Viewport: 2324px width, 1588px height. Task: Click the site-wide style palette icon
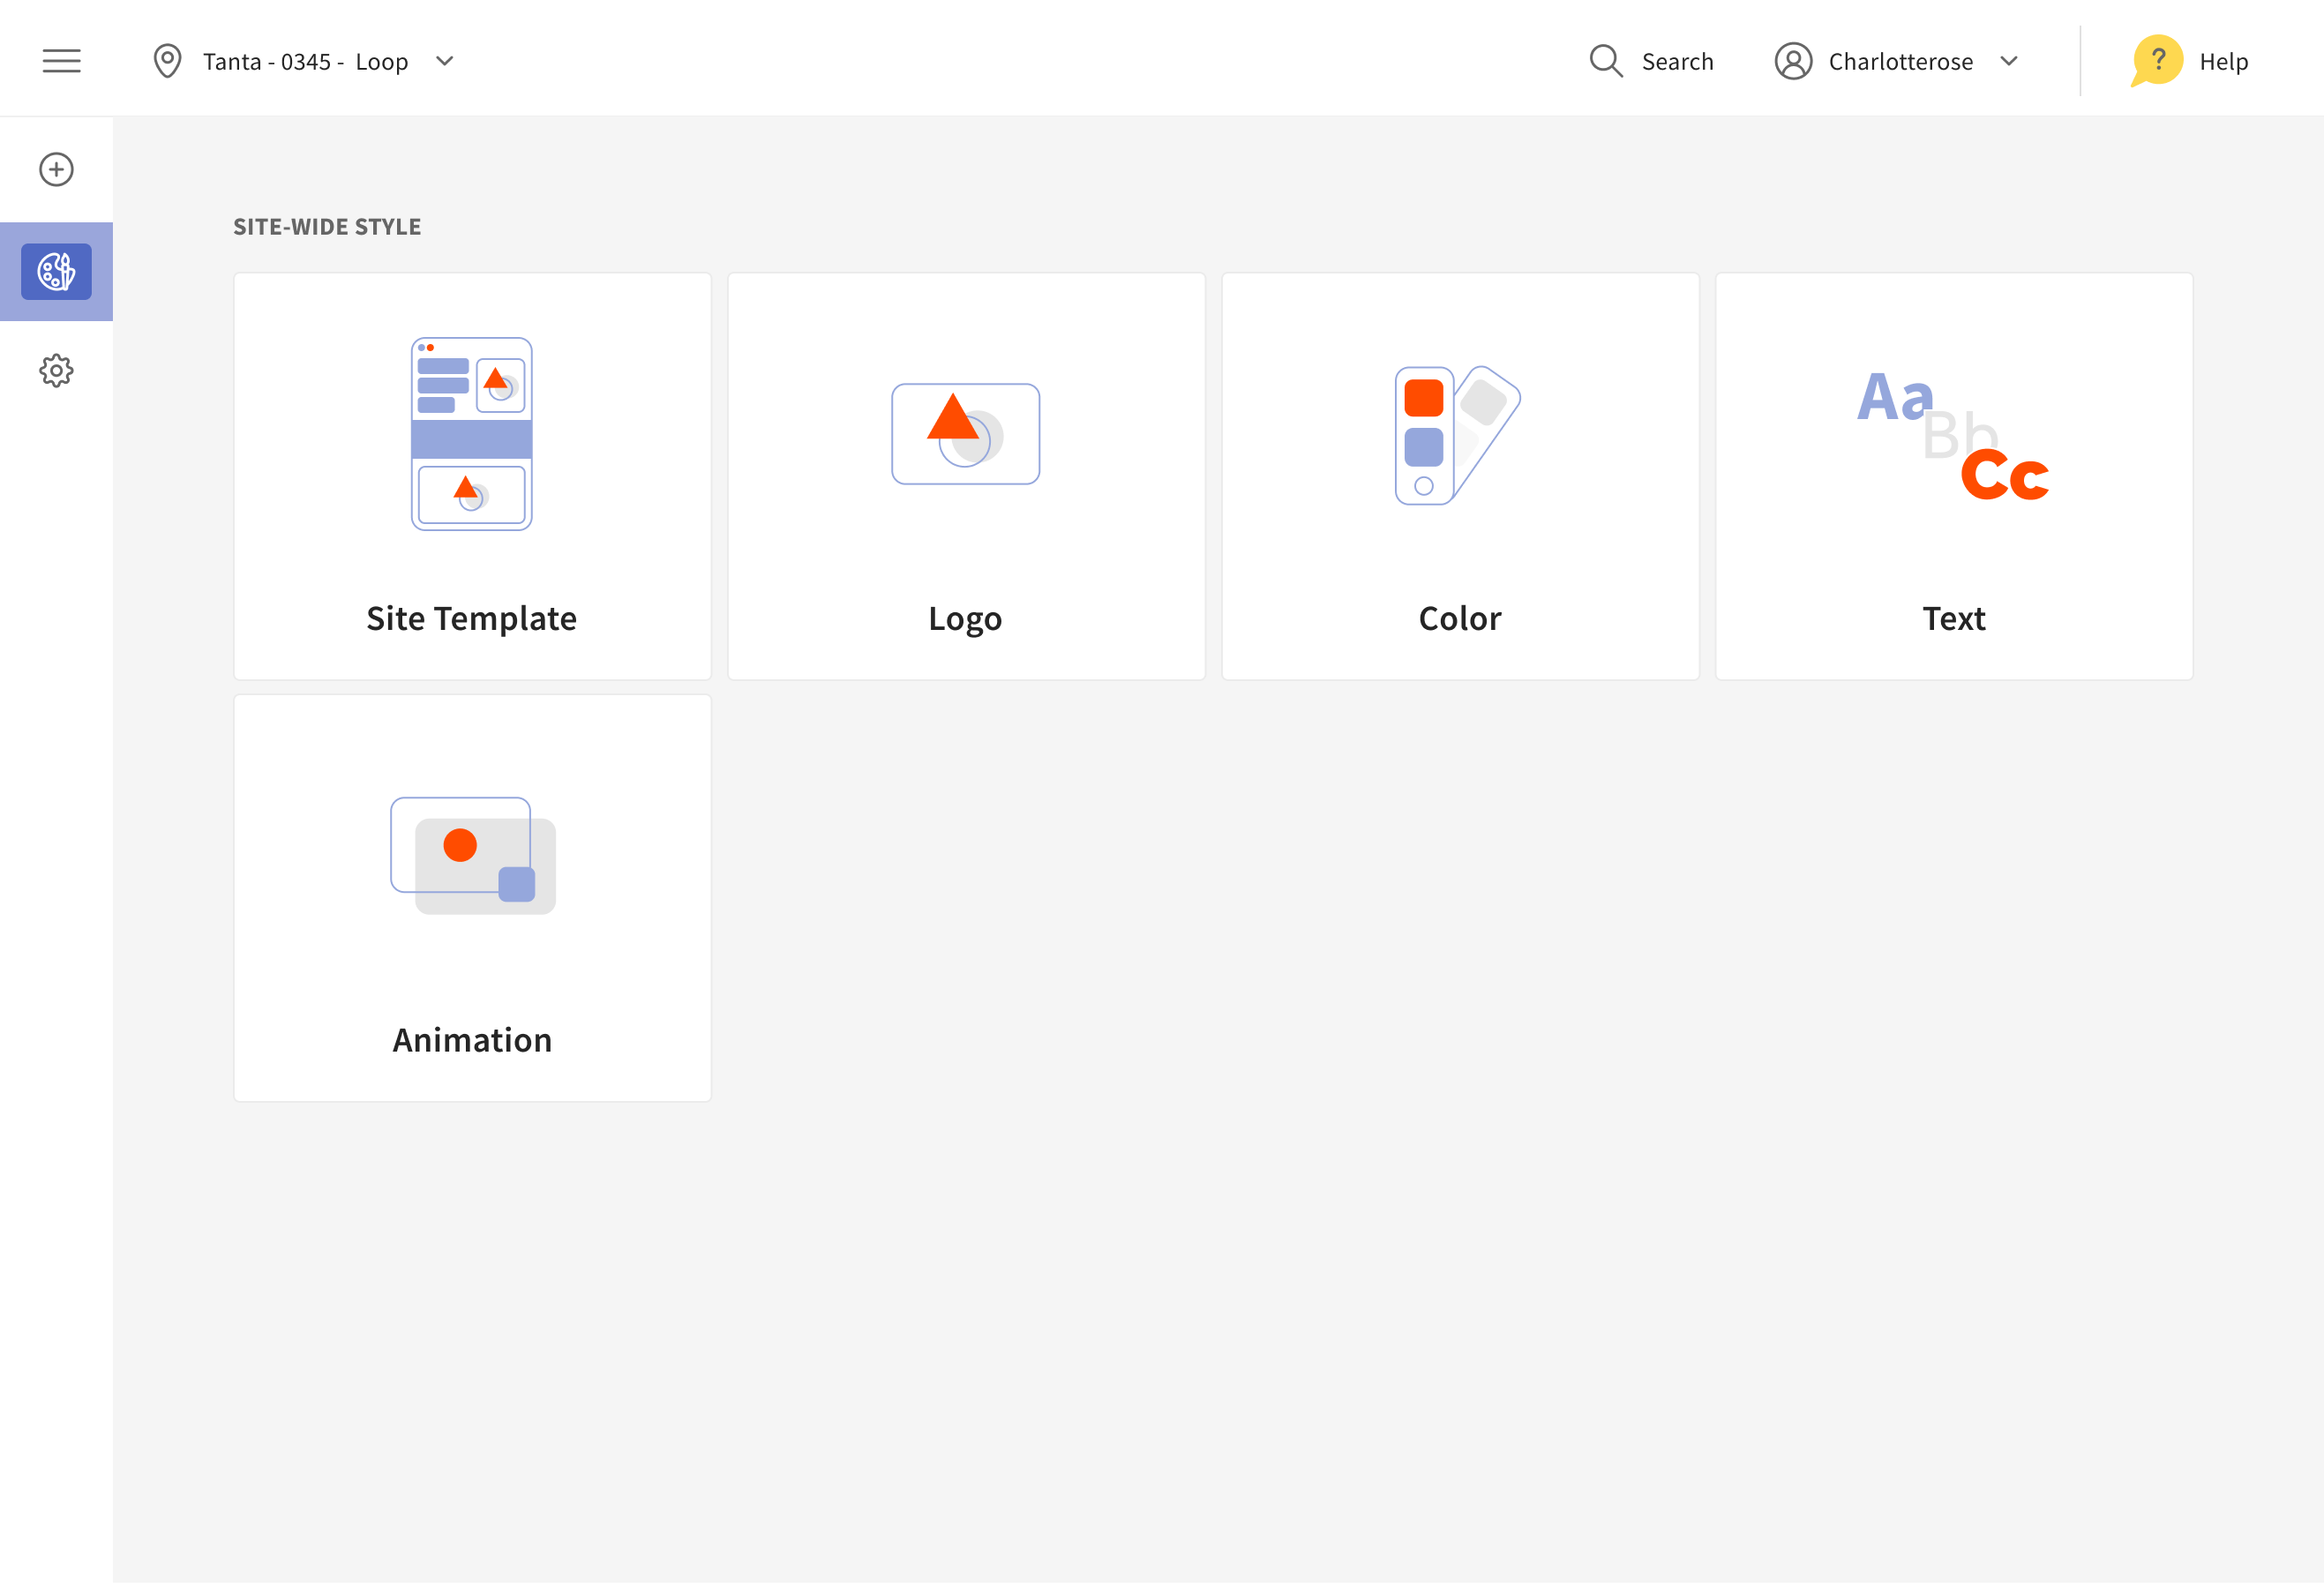coord(55,270)
